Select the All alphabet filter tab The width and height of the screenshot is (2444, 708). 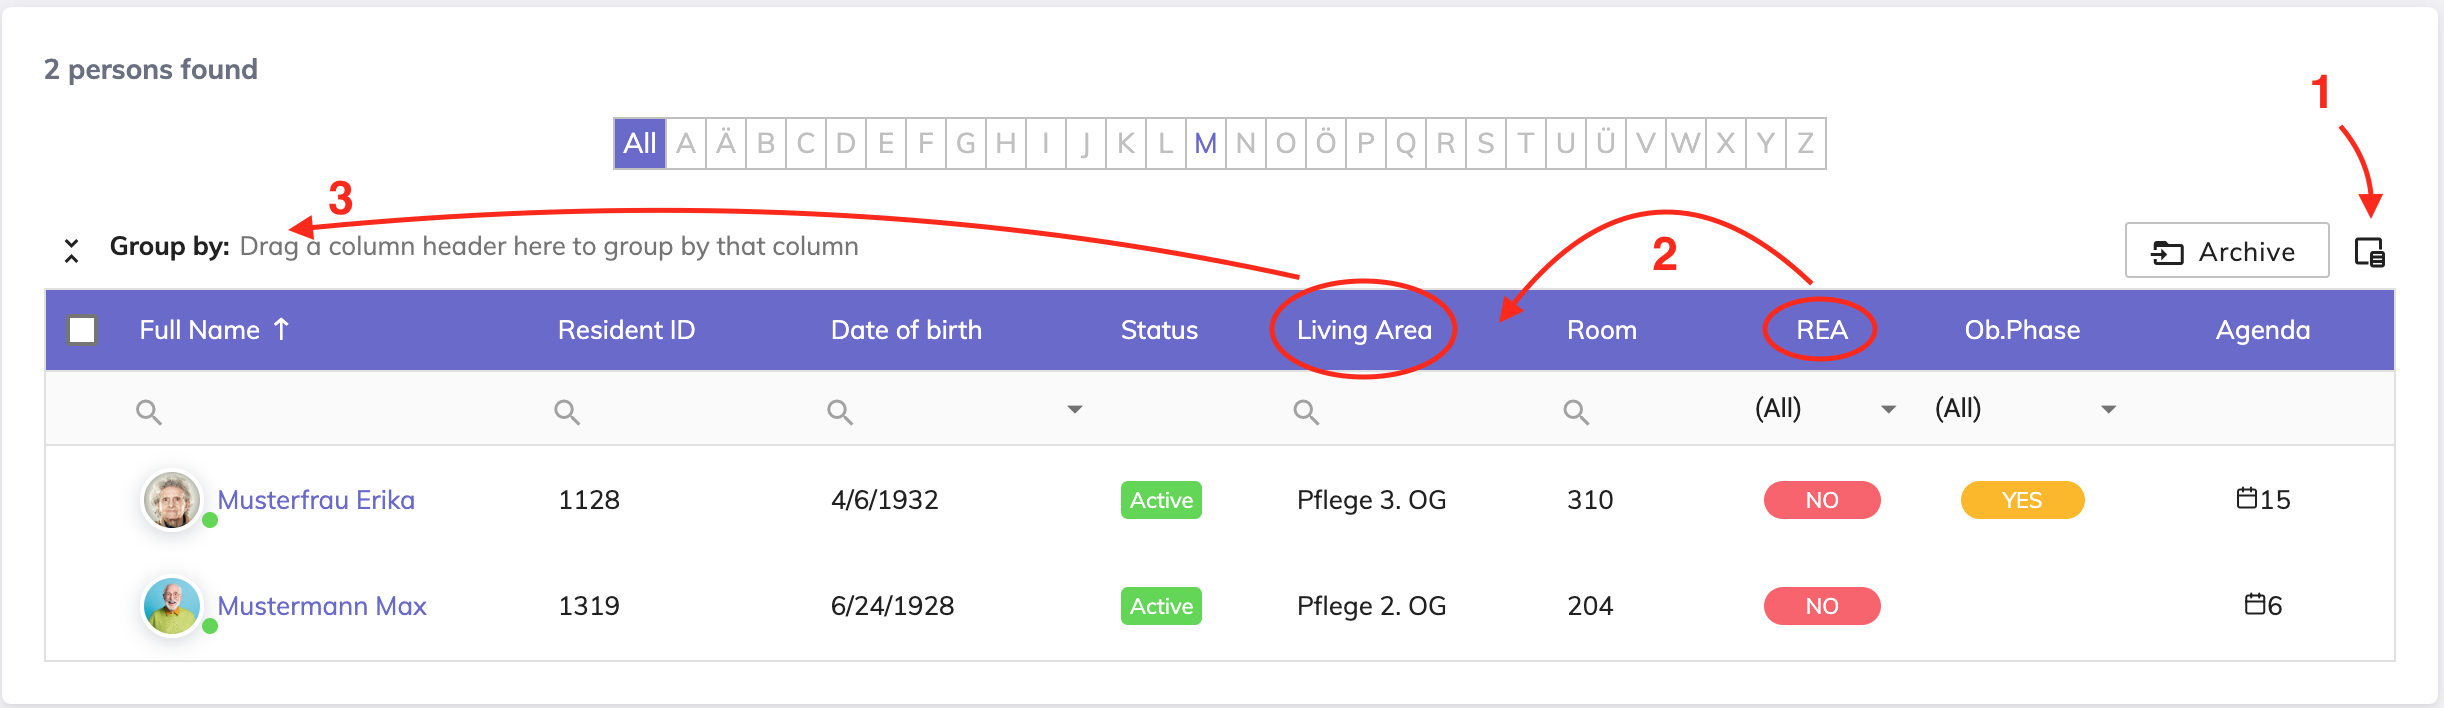coord(640,144)
